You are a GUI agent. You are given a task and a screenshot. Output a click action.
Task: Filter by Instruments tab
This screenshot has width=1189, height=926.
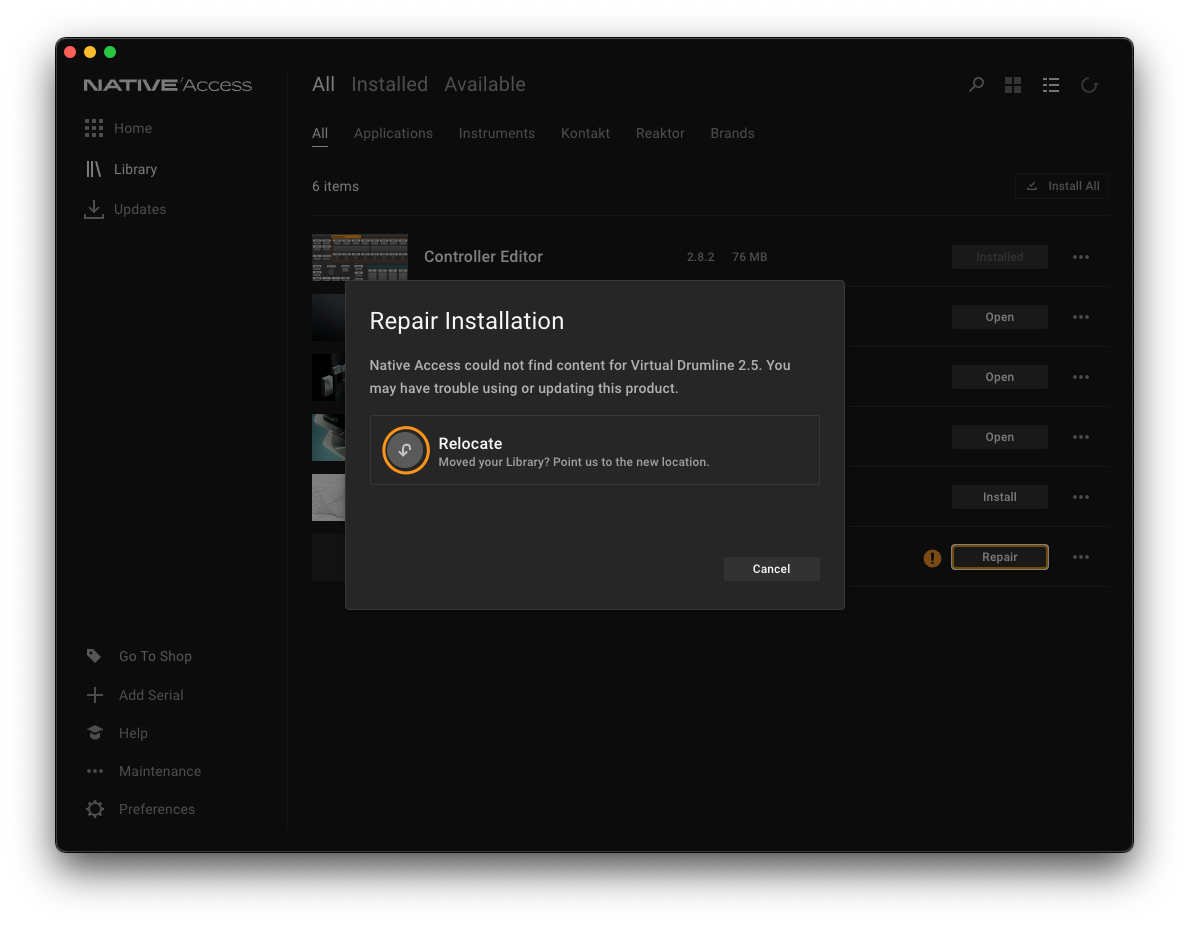[497, 133]
